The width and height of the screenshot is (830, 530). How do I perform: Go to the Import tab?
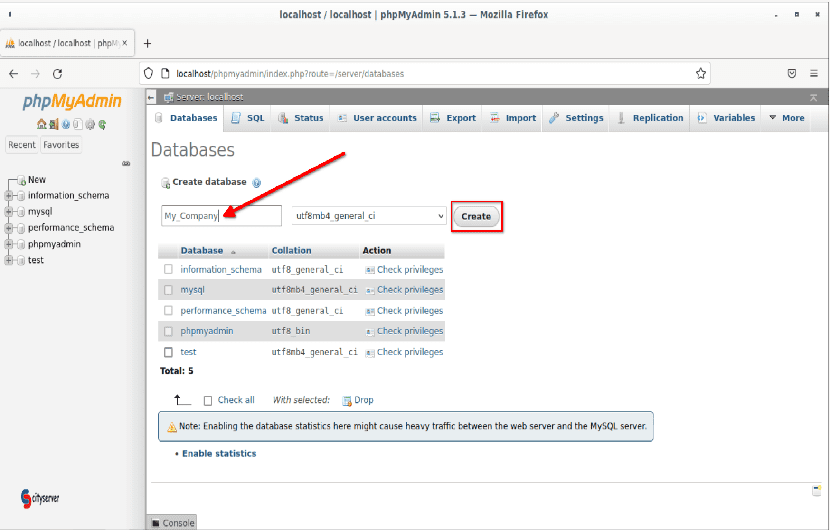pos(512,118)
